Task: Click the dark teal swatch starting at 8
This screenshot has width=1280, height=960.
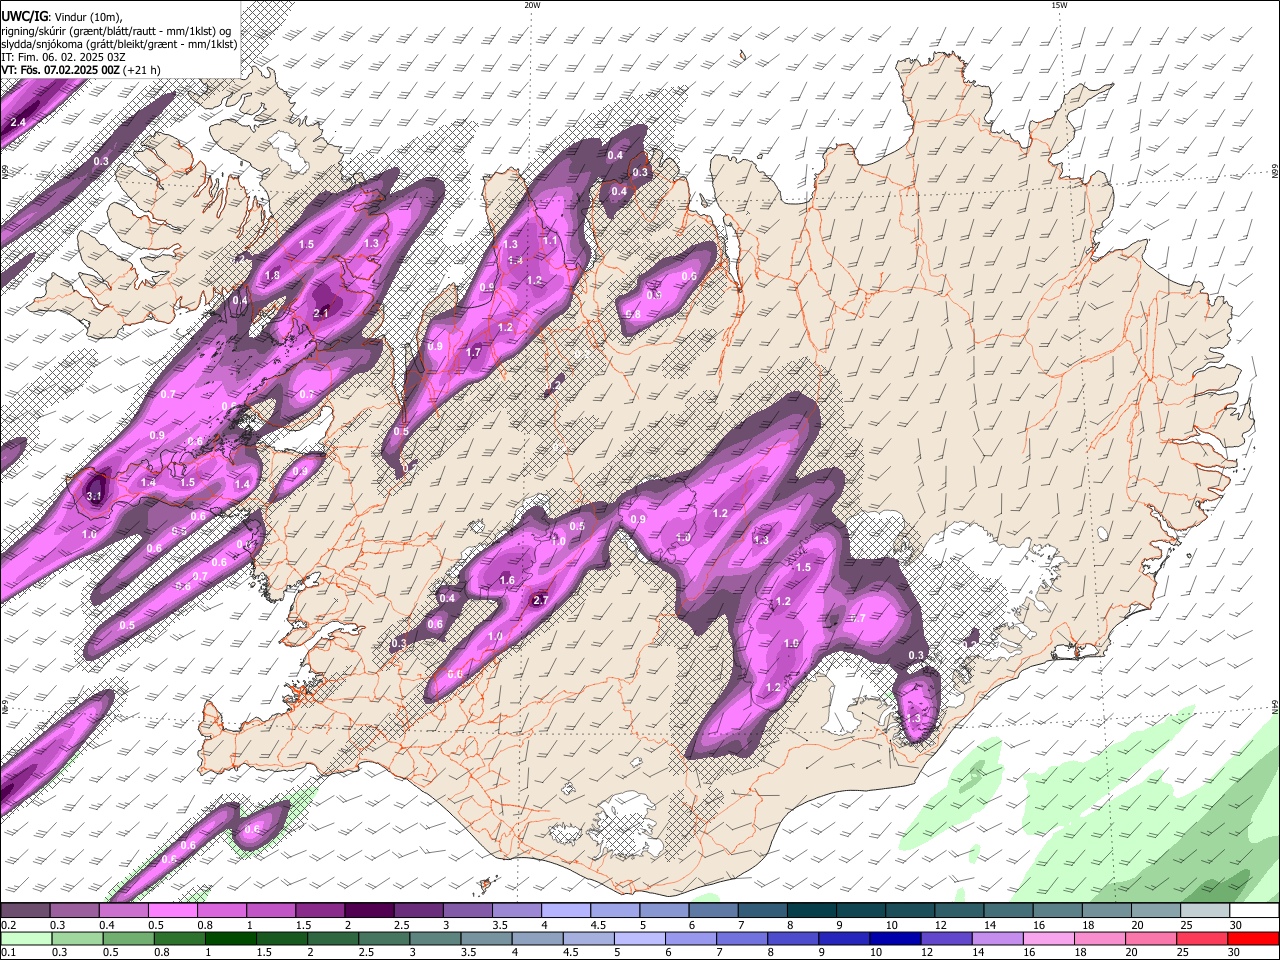Action: coord(810,911)
